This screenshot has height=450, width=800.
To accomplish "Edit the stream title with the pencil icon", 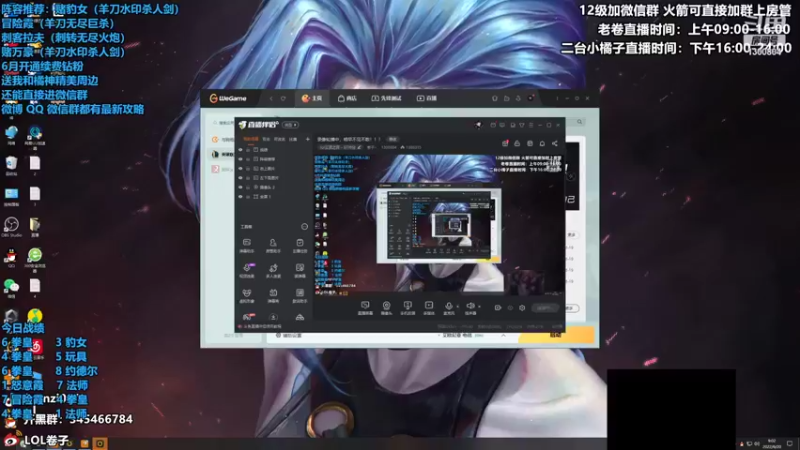I will [359, 147].
